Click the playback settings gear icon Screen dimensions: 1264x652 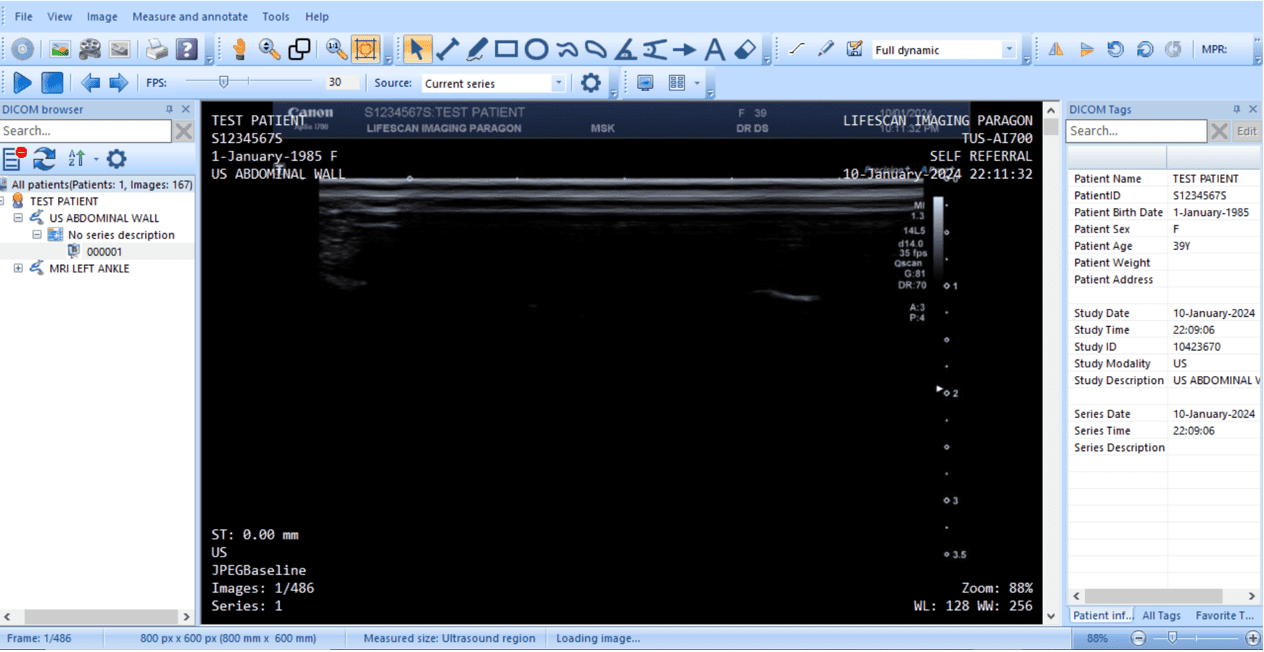click(x=591, y=83)
